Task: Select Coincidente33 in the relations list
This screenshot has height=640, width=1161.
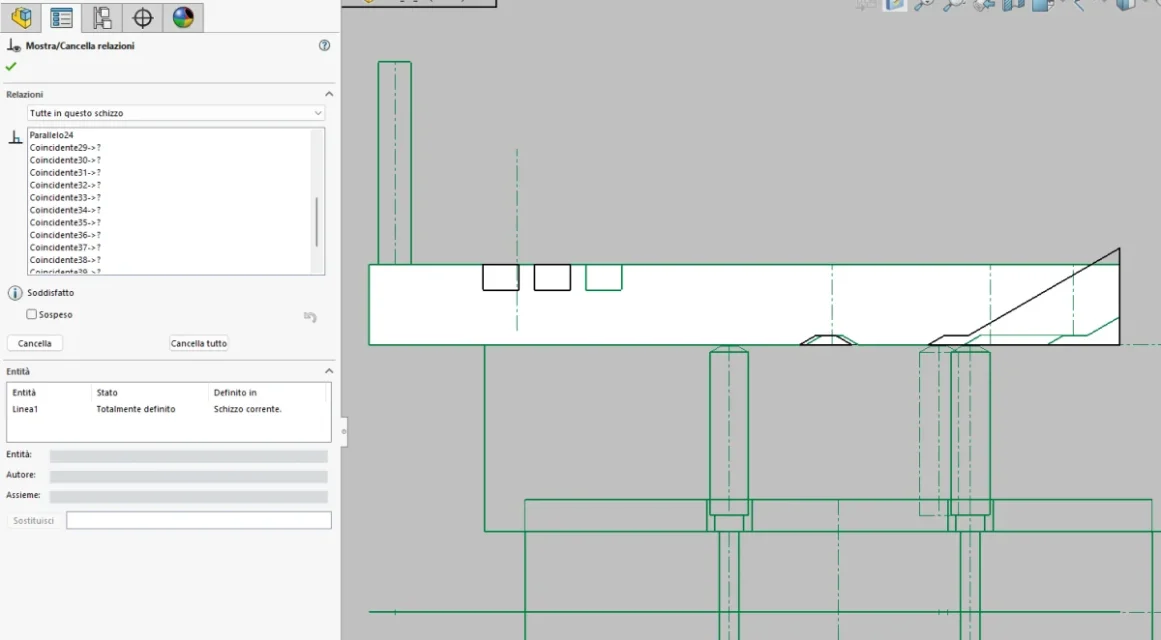Action: pyautogui.click(x=64, y=198)
